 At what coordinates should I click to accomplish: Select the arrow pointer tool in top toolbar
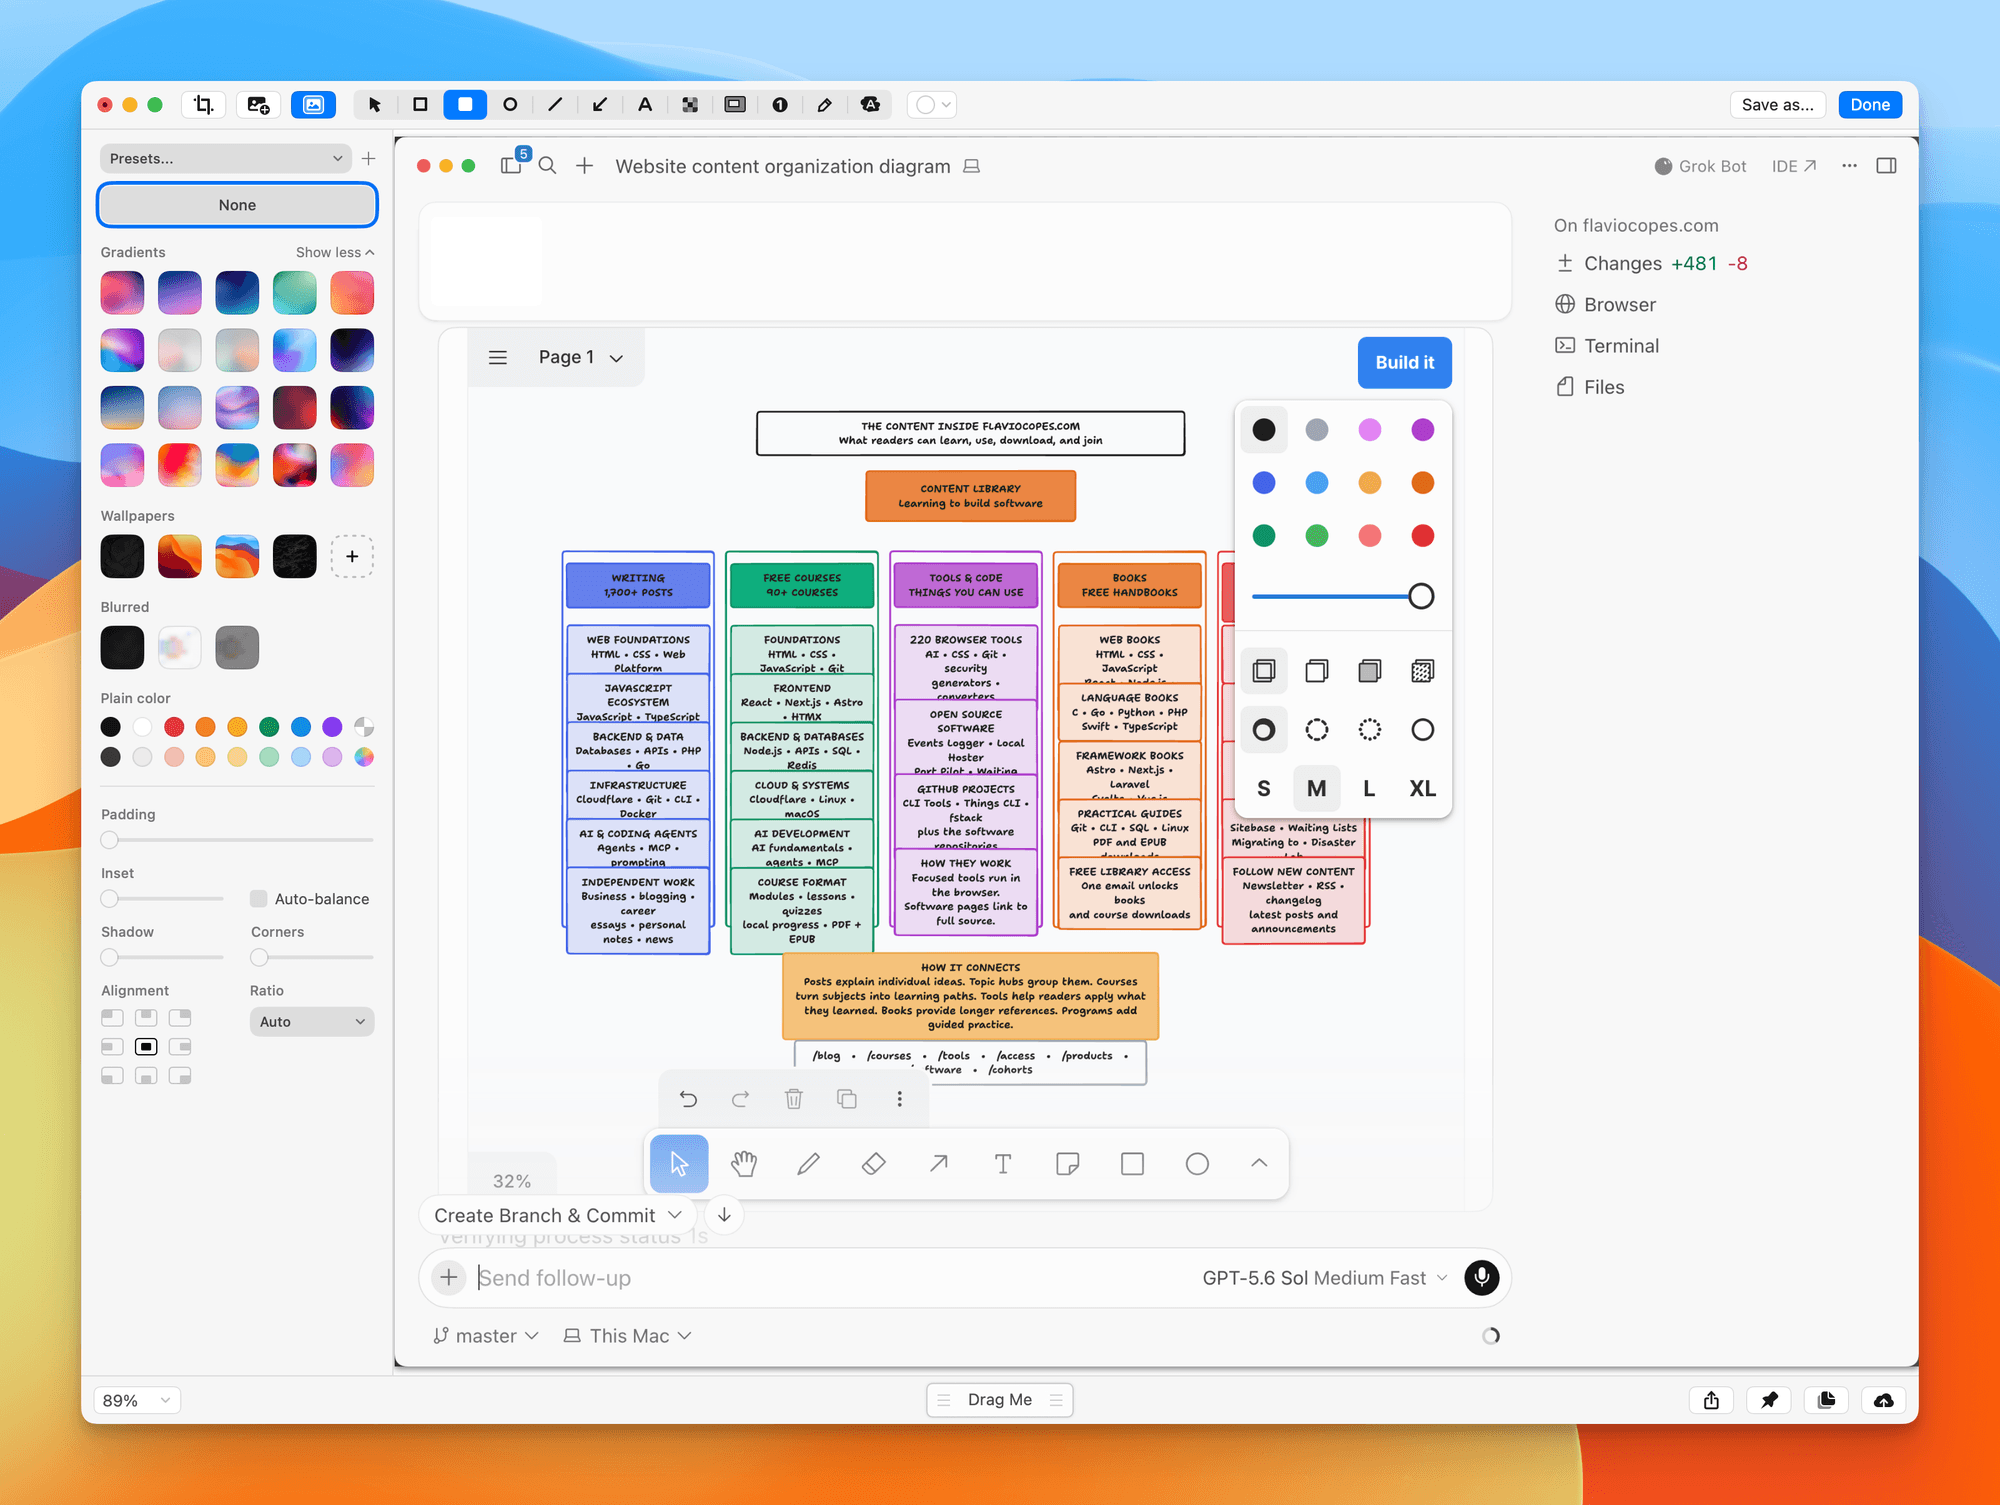click(375, 105)
